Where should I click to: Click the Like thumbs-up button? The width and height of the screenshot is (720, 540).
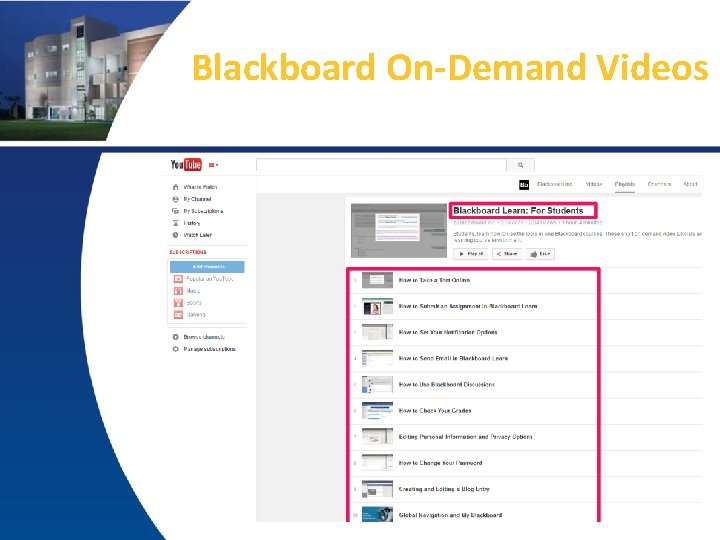point(540,254)
